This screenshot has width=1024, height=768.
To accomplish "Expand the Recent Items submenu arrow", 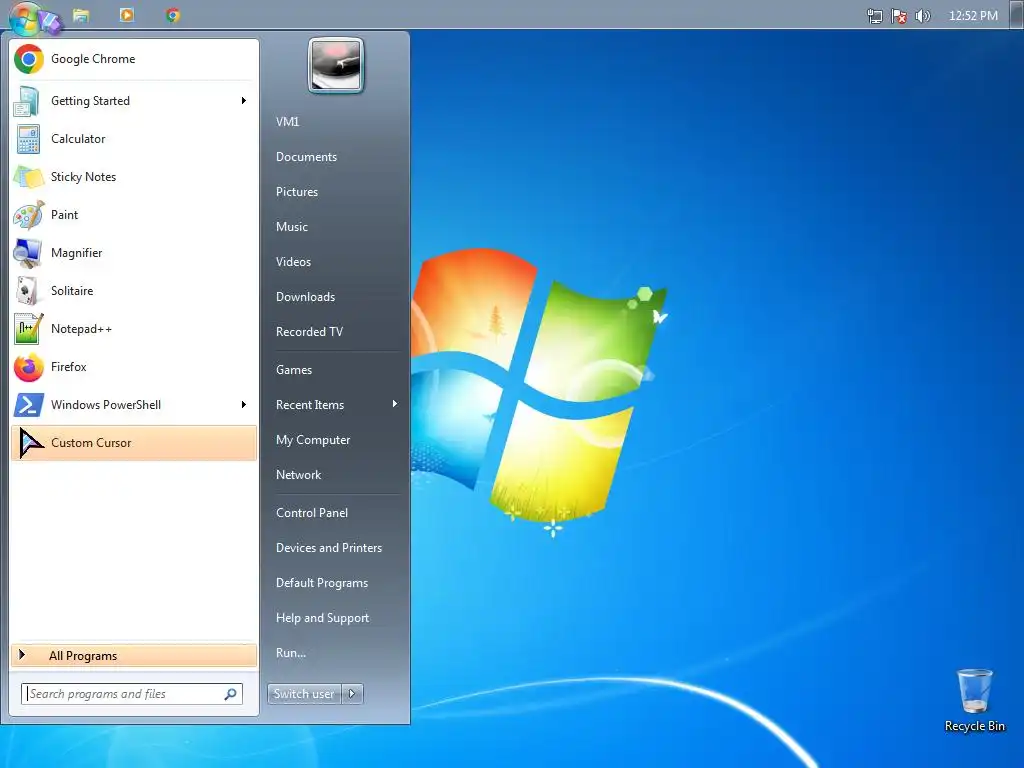I will pos(394,404).
